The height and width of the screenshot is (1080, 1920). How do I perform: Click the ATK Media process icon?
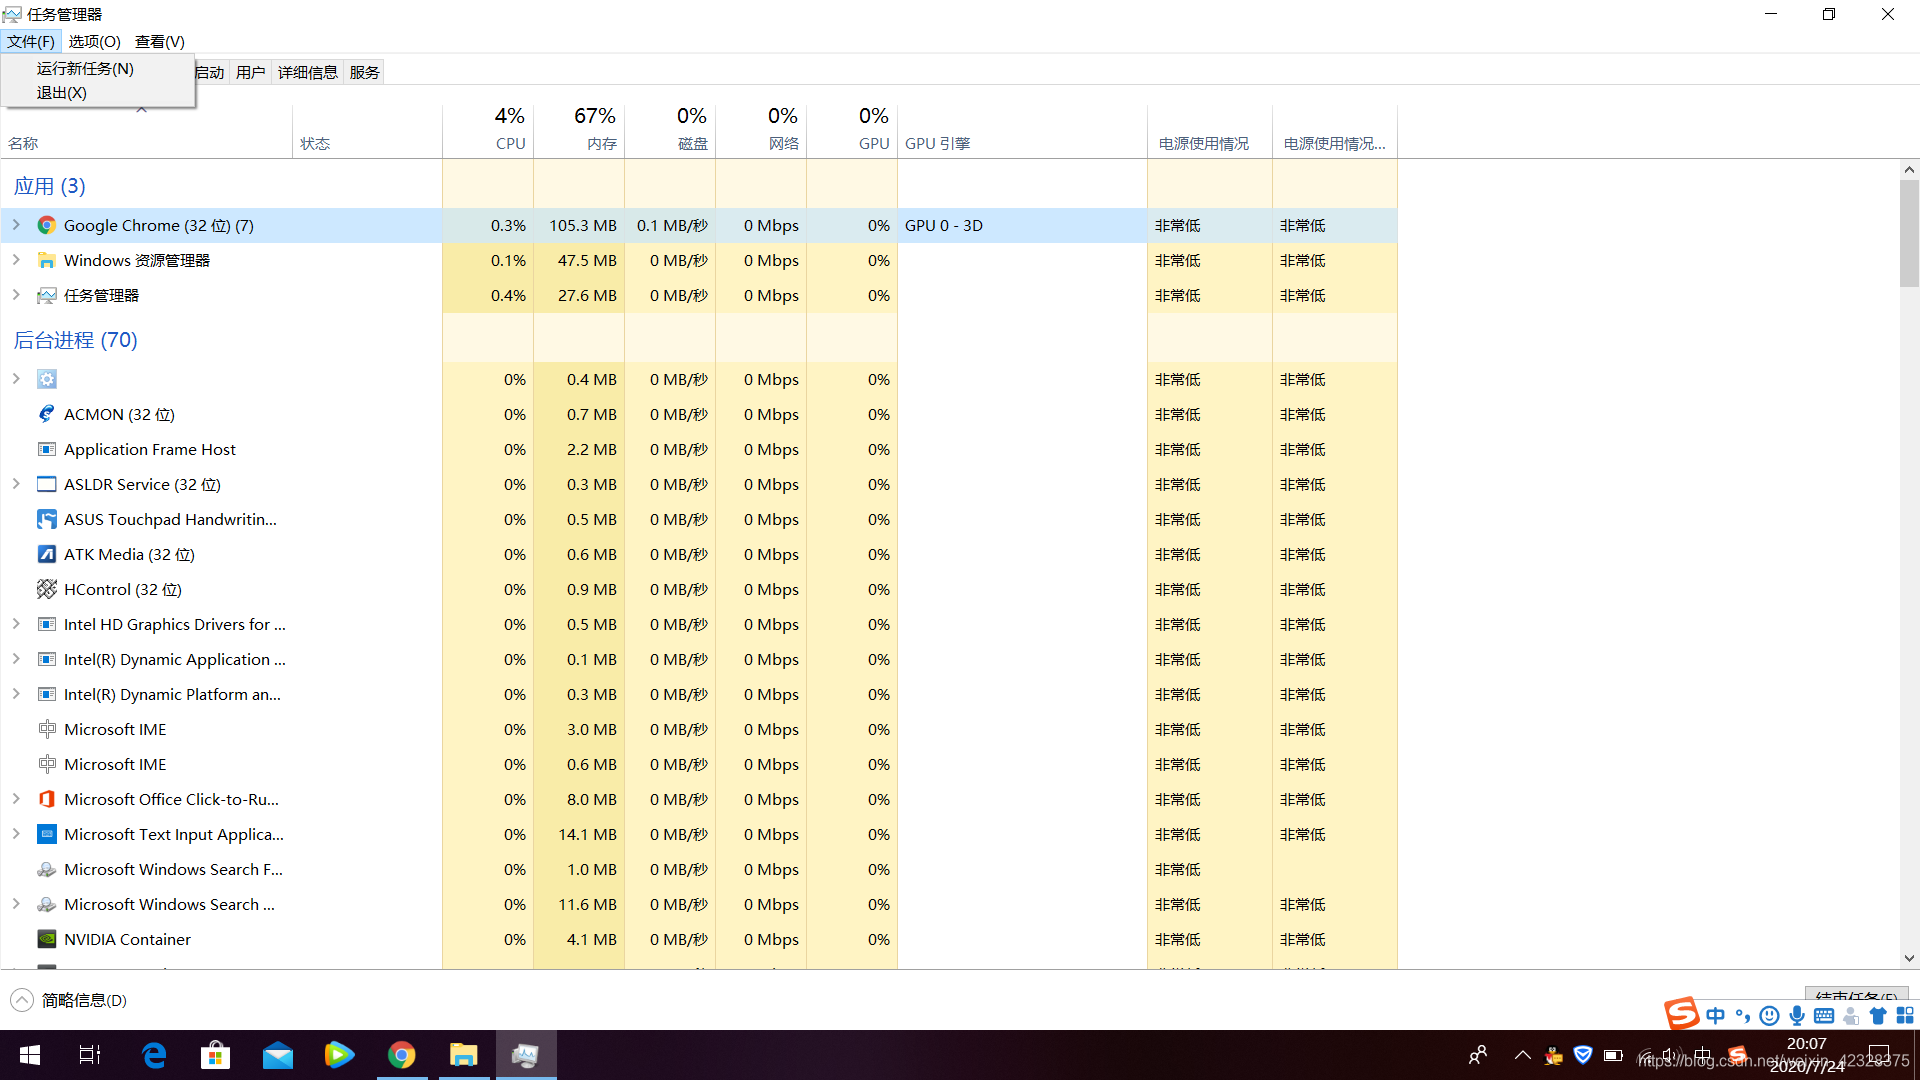[x=46, y=554]
